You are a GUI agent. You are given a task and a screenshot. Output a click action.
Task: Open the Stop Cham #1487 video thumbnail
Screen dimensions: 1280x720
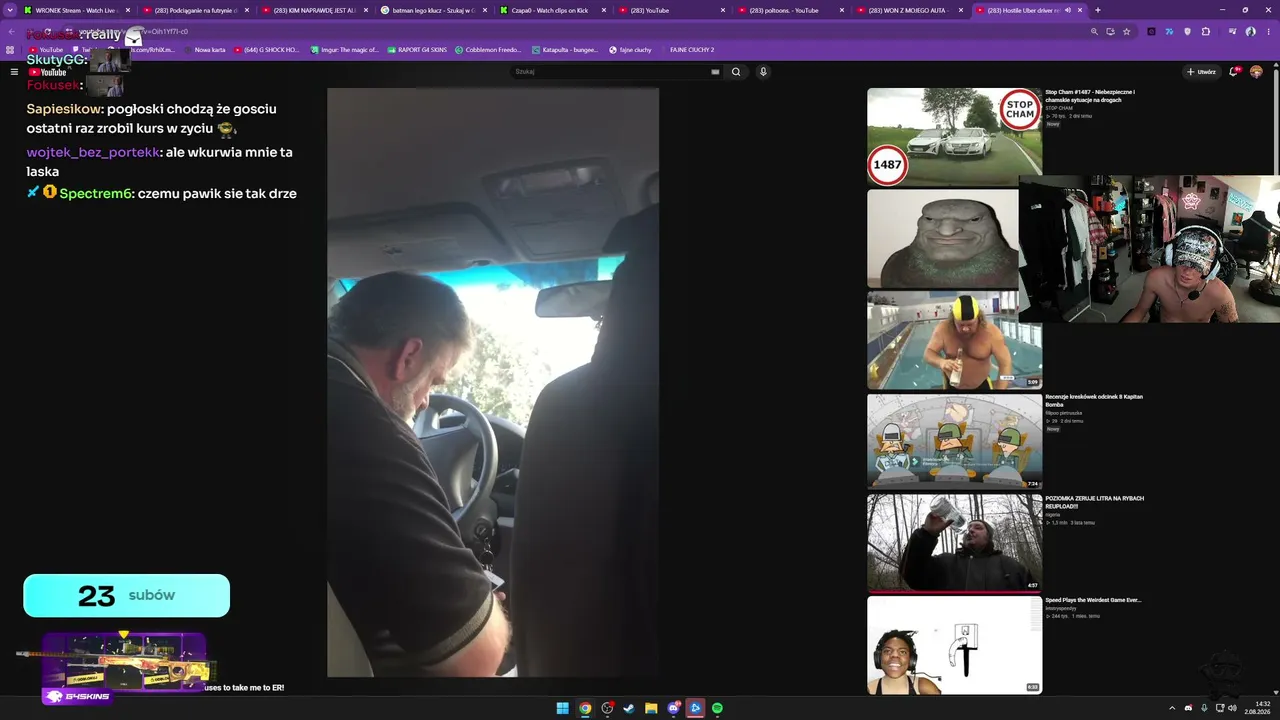(954, 137)
